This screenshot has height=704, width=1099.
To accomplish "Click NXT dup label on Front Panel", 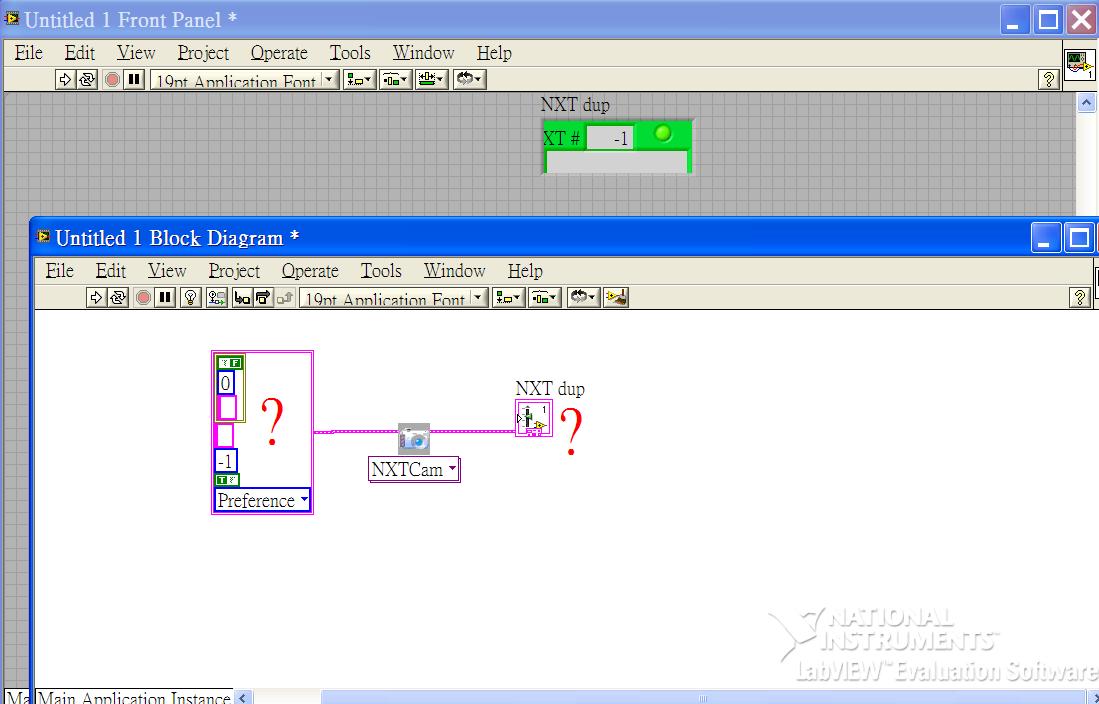I will click(x=575, y=105).
